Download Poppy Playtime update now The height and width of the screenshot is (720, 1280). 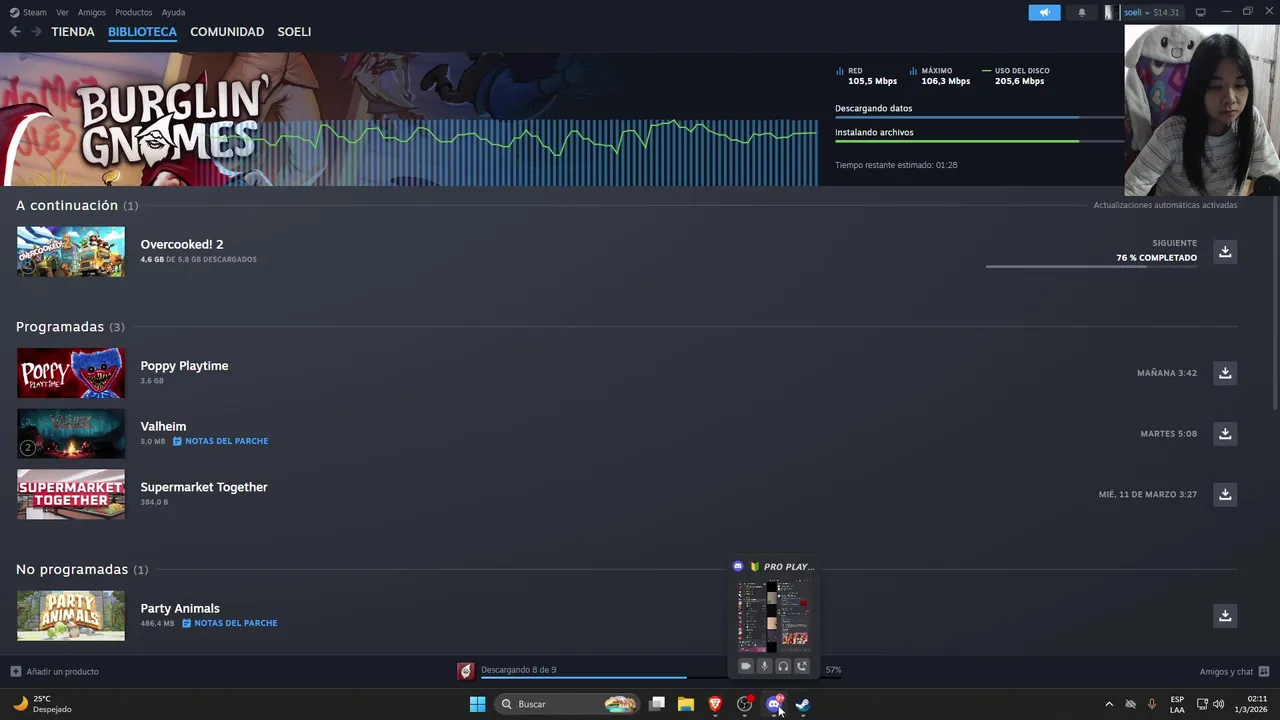pos(1225,373)
